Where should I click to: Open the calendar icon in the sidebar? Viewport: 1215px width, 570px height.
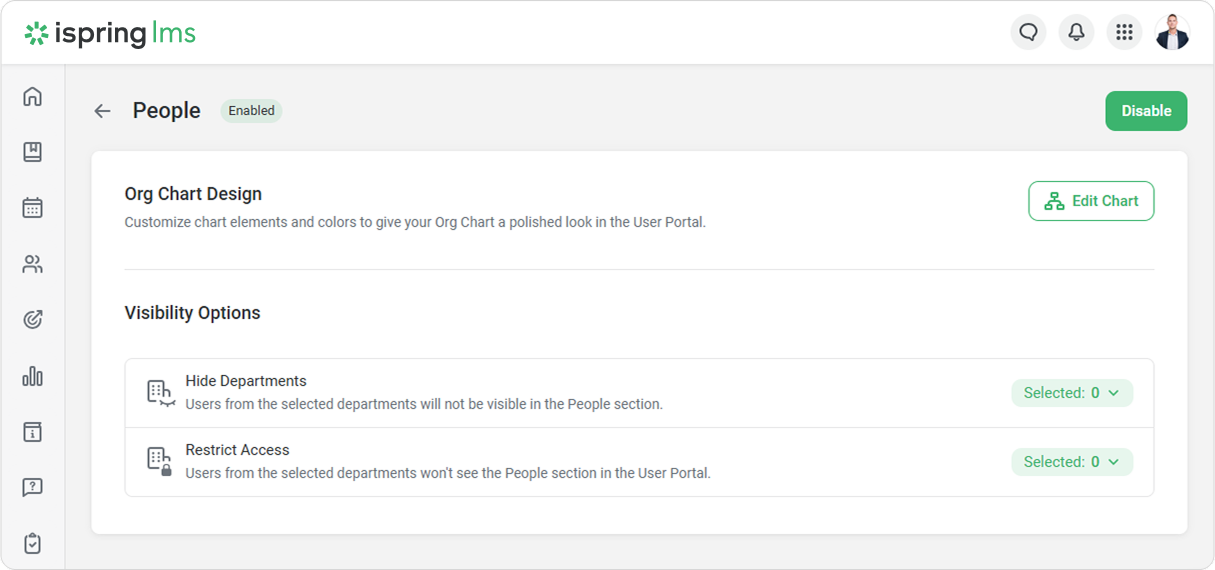pos(33,208)
